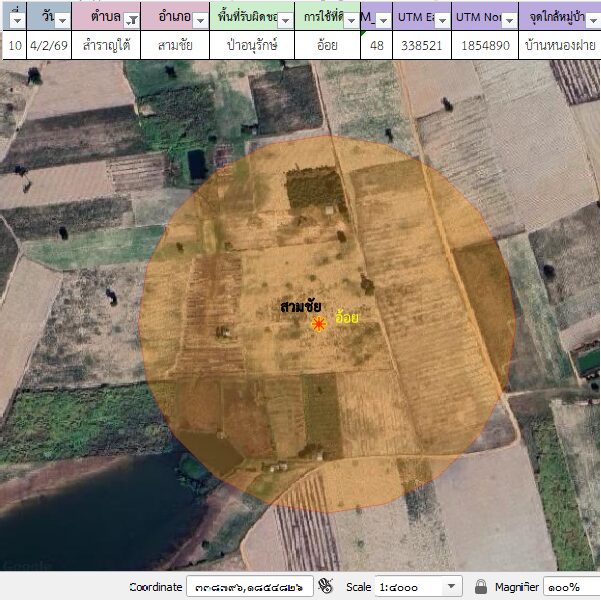Click the orange fire hotspot marker
The height and width of the screenshot is (600, 601).
pyautogui.click(x=319, y=324)
